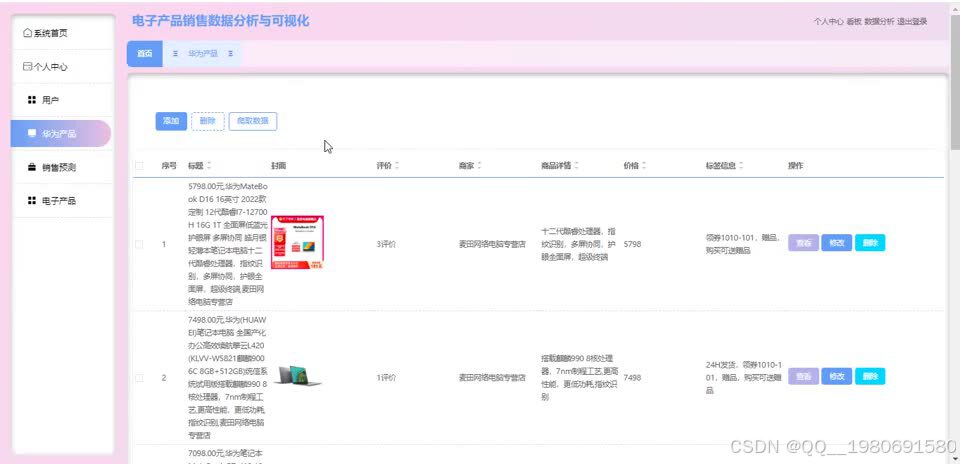
Task: Click the dashed 删除 button above table
Action: point(208,121)
